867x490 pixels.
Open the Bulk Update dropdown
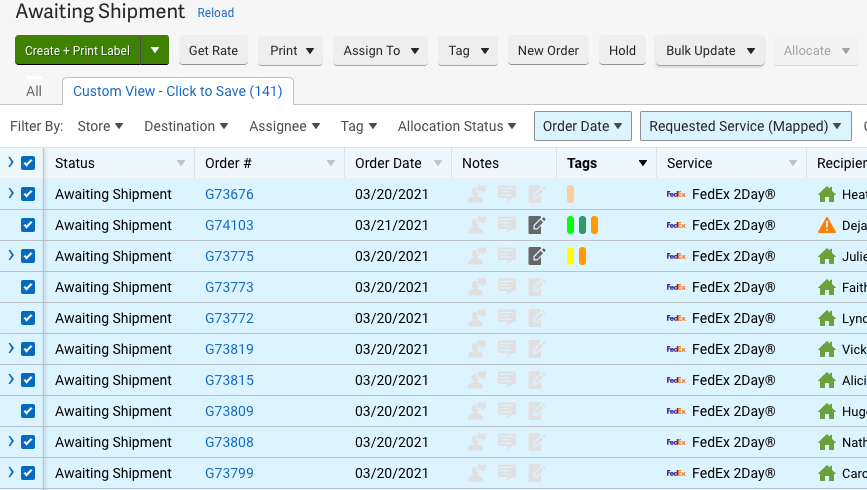pos(709,51)
